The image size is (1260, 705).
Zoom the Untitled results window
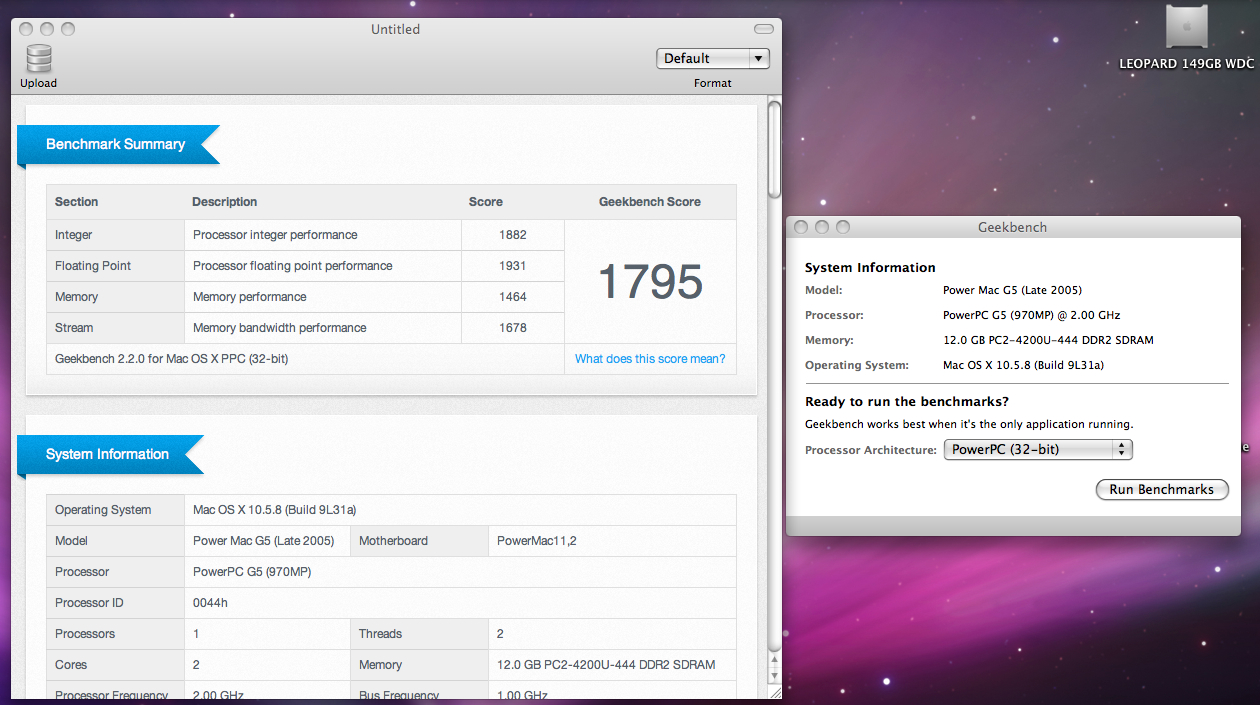tap(68, 29)
